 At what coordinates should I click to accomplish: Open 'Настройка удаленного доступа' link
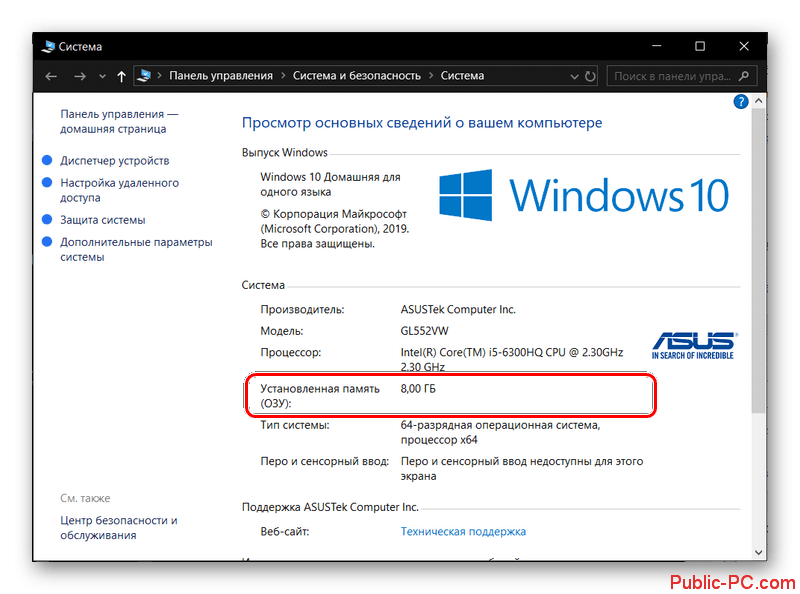[119, 190]
